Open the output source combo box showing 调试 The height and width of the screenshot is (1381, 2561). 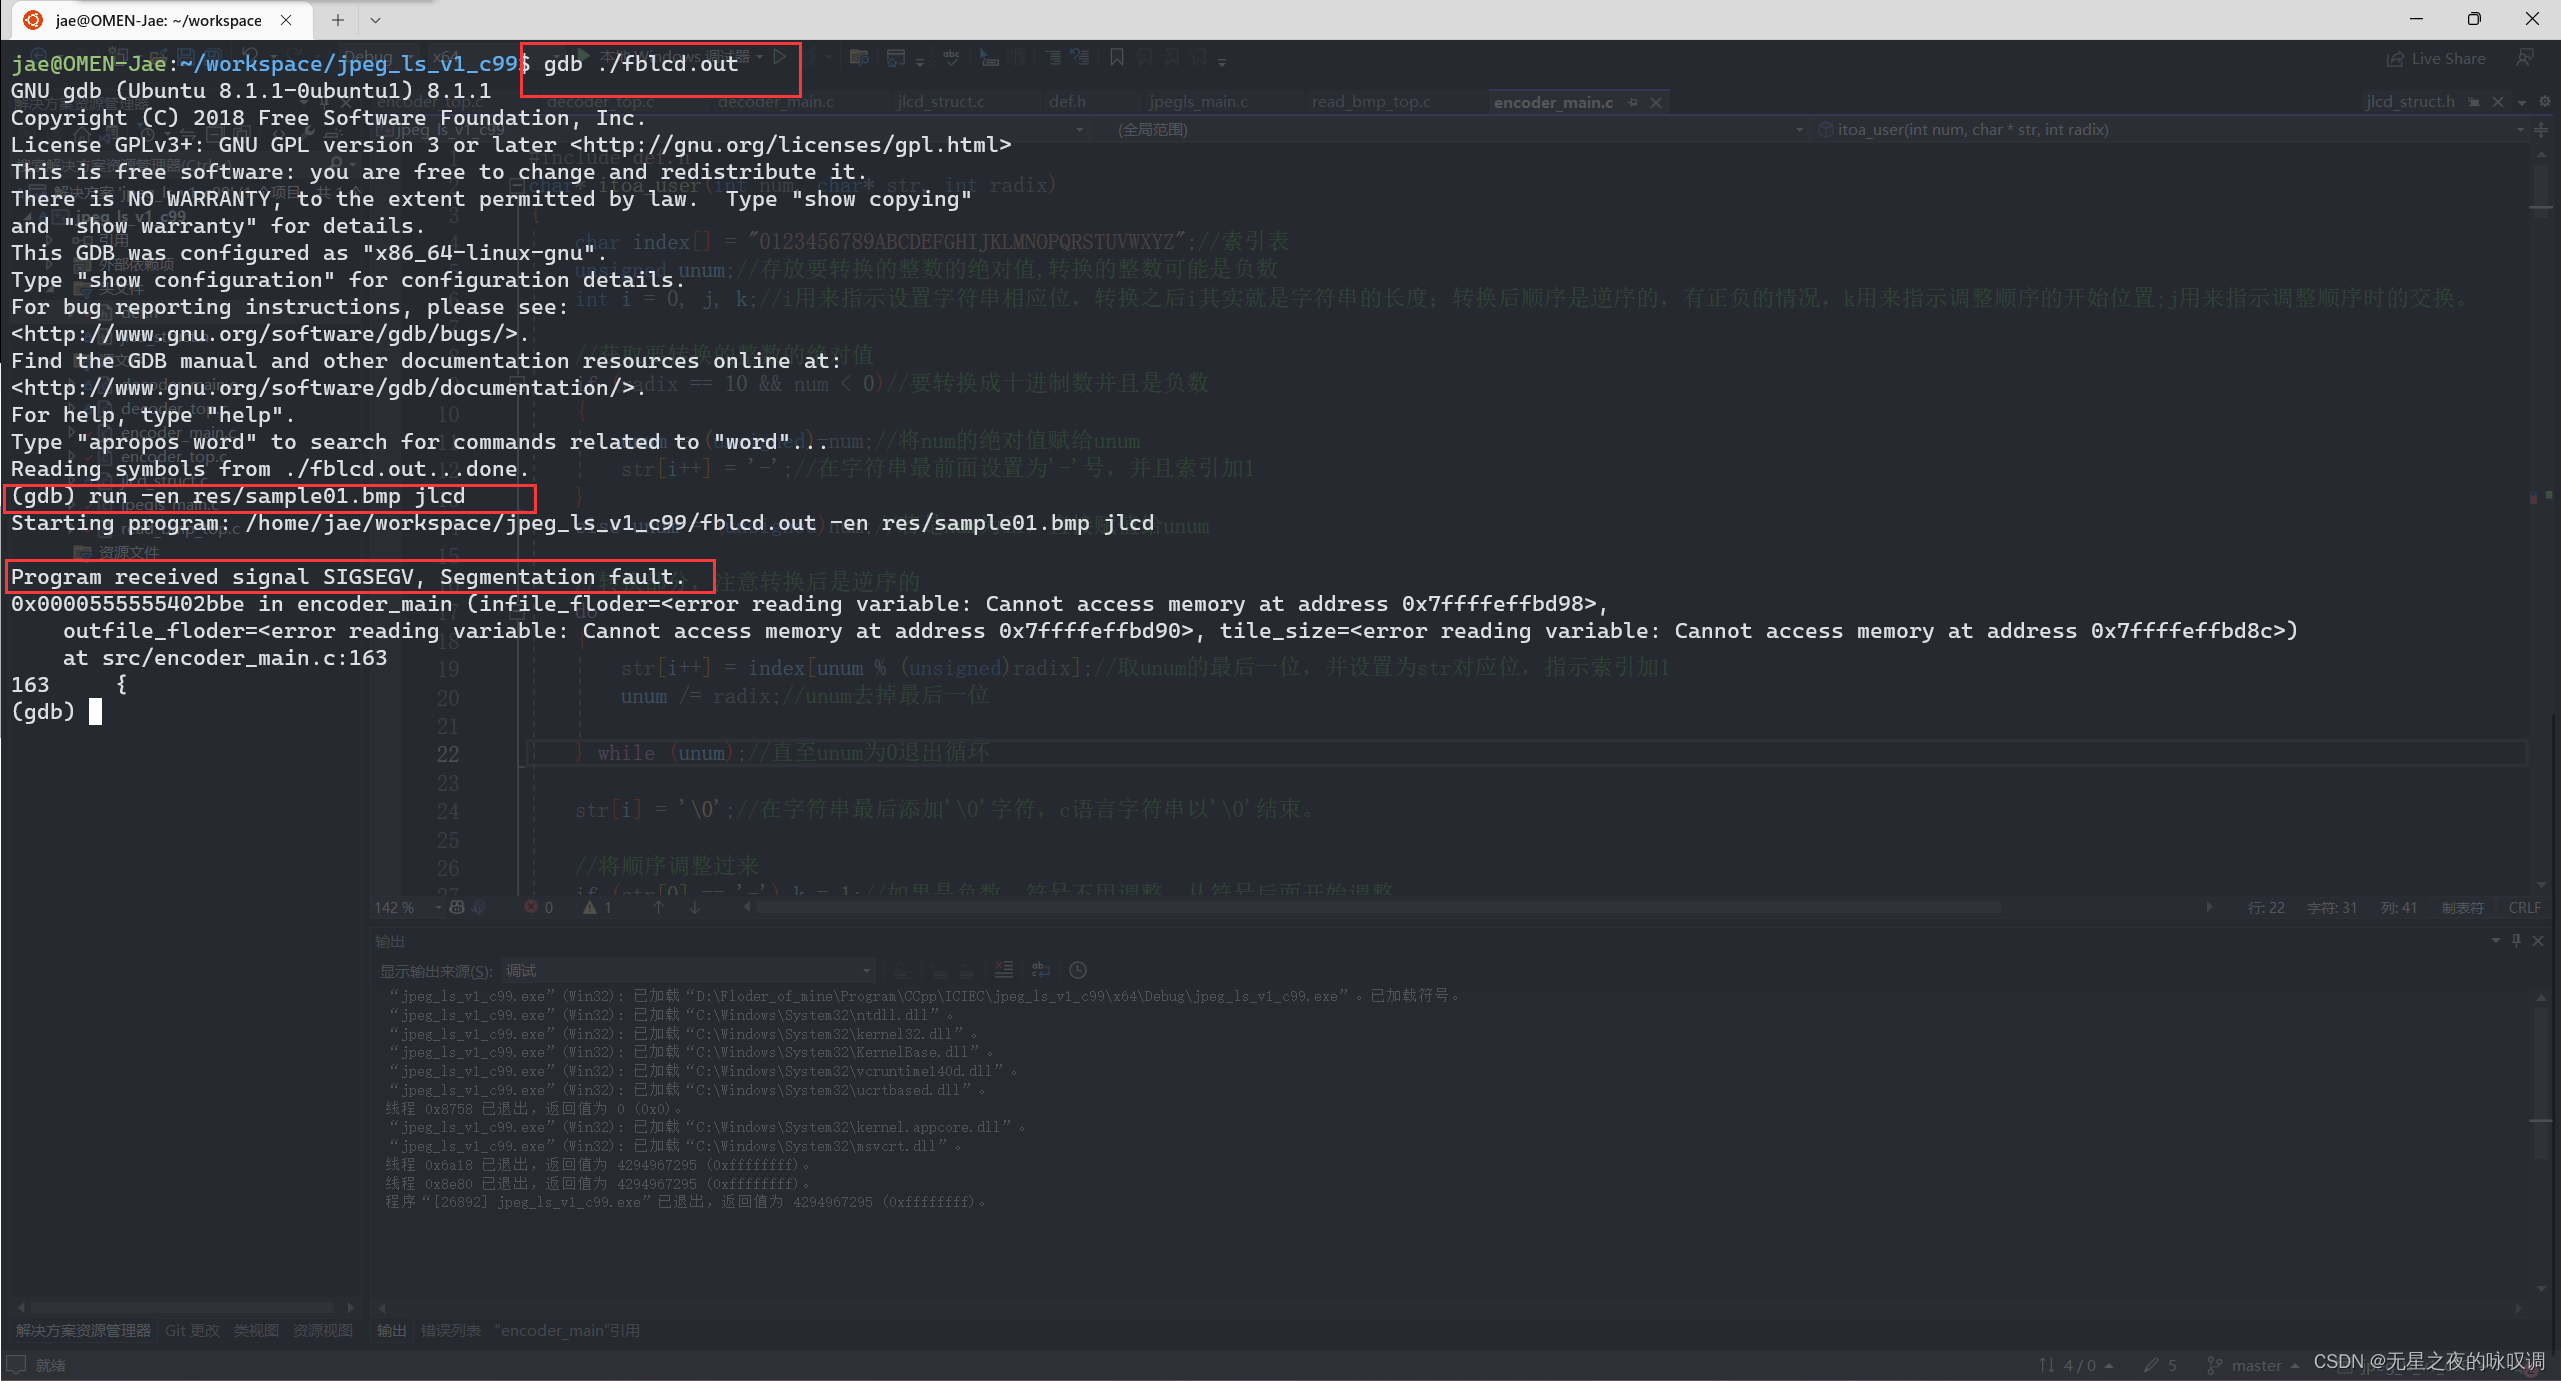(x=688, y=971)
